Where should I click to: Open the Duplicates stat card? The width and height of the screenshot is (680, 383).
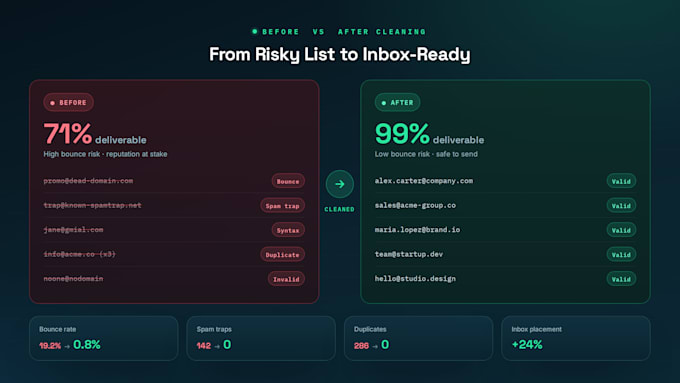(418, 338)
